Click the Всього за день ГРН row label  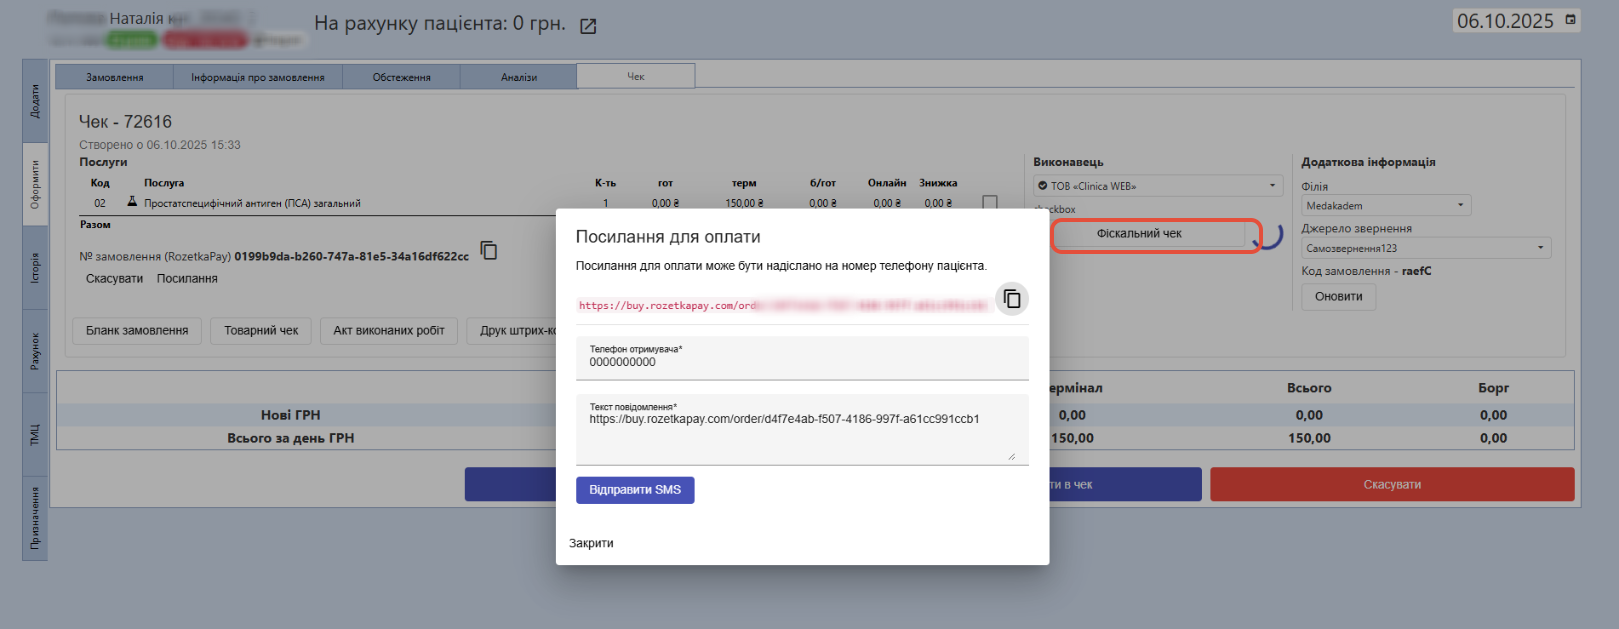pos(291,438)
